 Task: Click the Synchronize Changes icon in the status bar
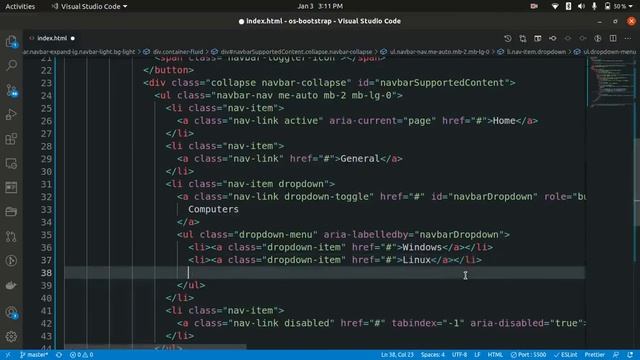point(59,355)
